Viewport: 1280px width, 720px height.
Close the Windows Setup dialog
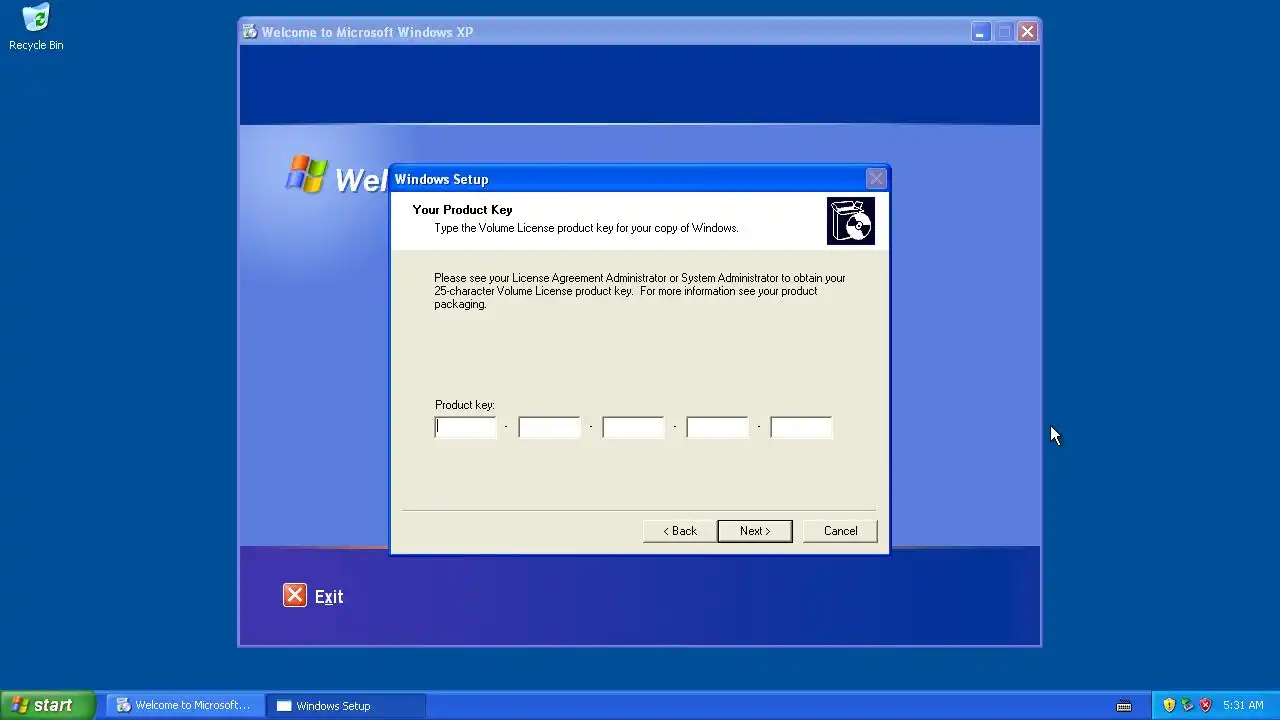[x=876, y=179]
